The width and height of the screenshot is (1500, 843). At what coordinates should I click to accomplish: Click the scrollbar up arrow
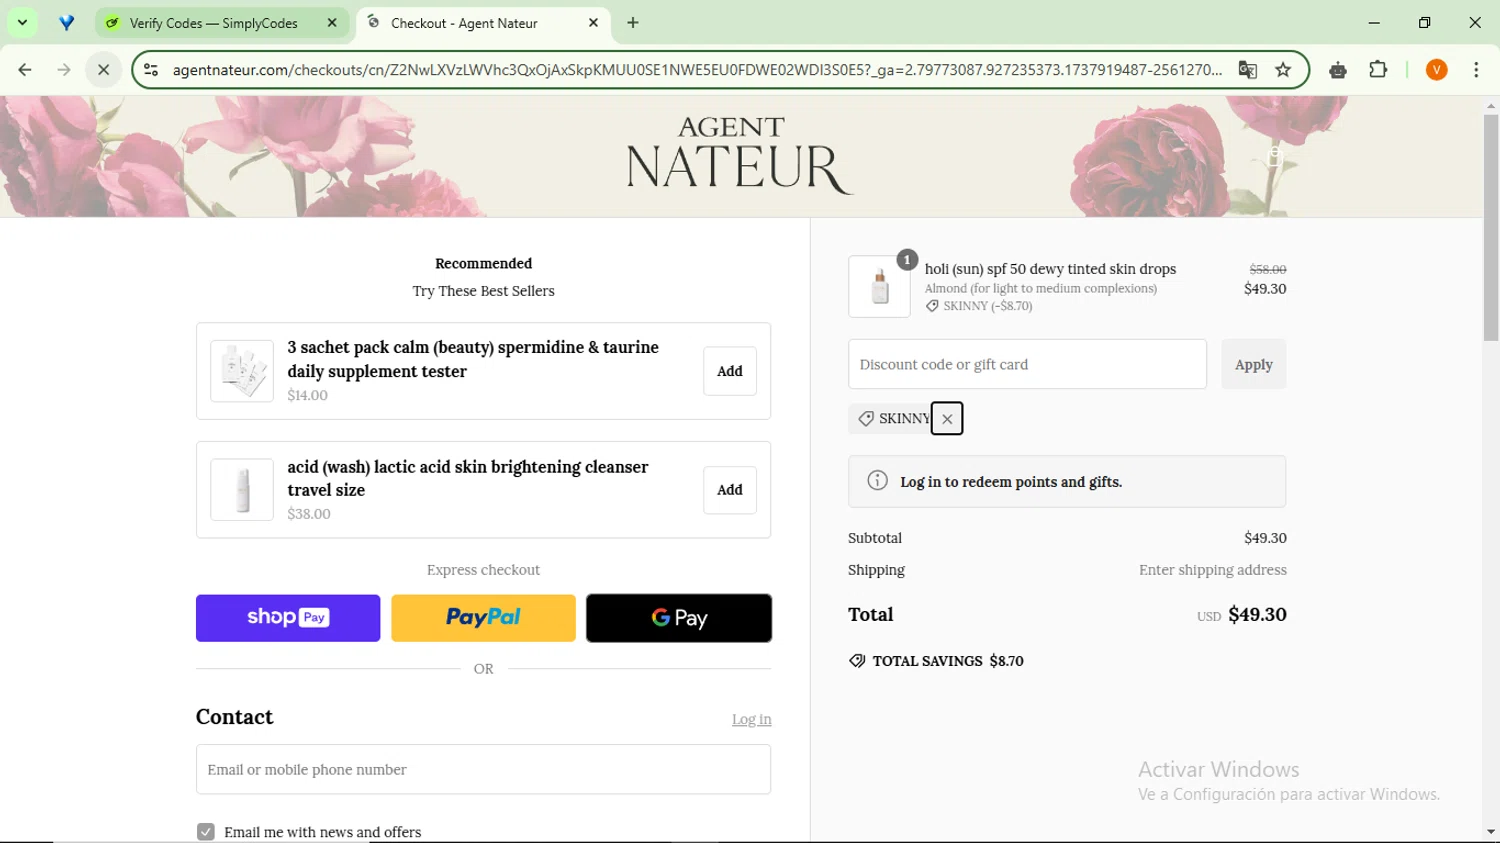tap(1491, 105)
